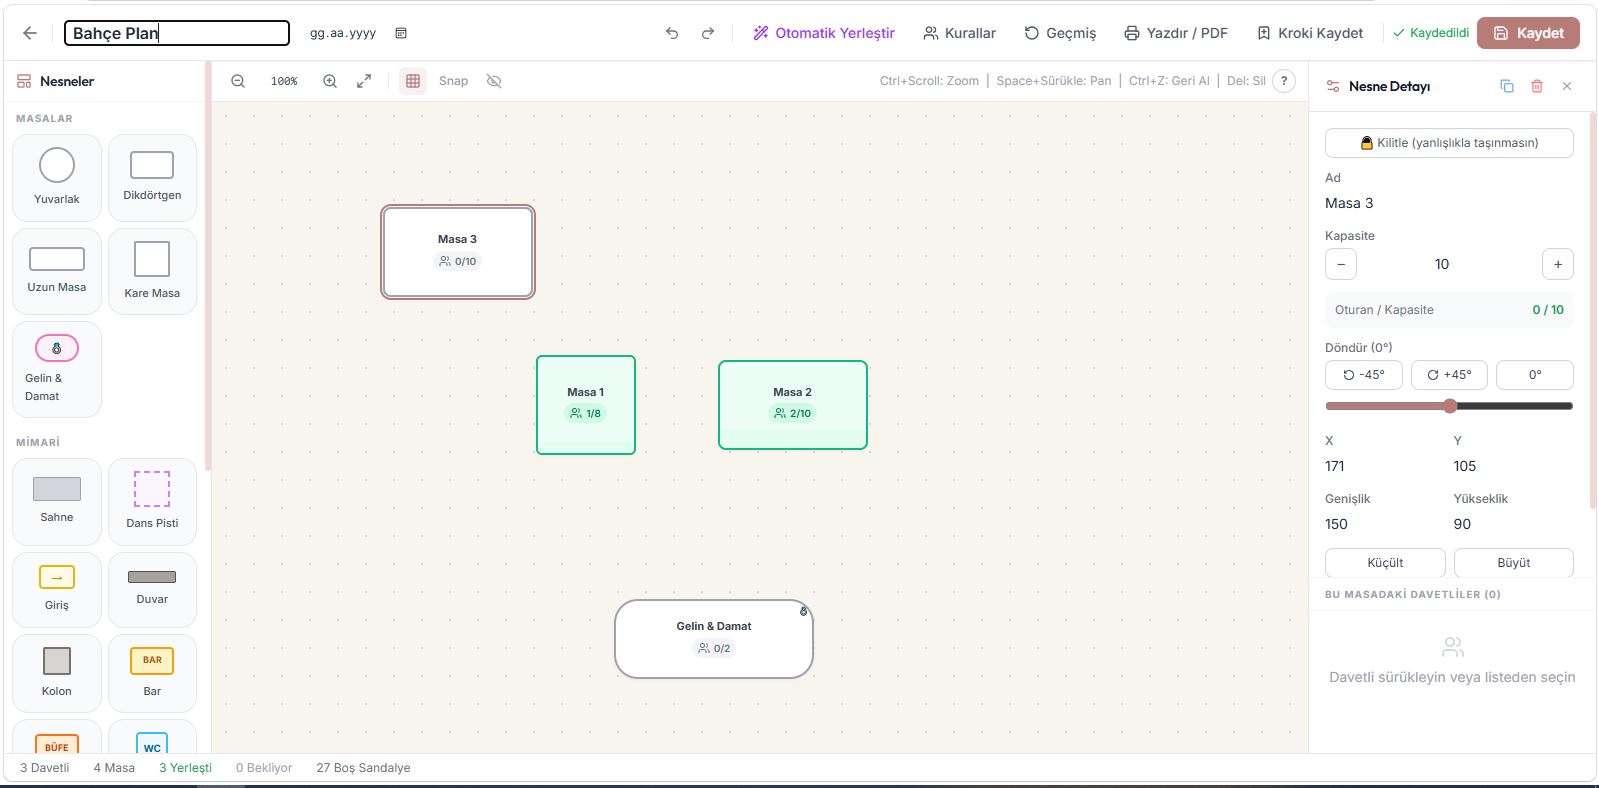1599x788 pixels.
Task: Reset rotation to 0°
Action: [x=1535, y=375]
